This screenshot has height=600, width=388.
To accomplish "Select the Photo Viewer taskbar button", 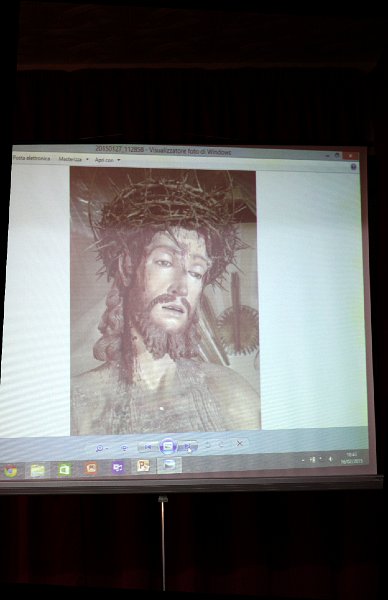I will point(169,465).
